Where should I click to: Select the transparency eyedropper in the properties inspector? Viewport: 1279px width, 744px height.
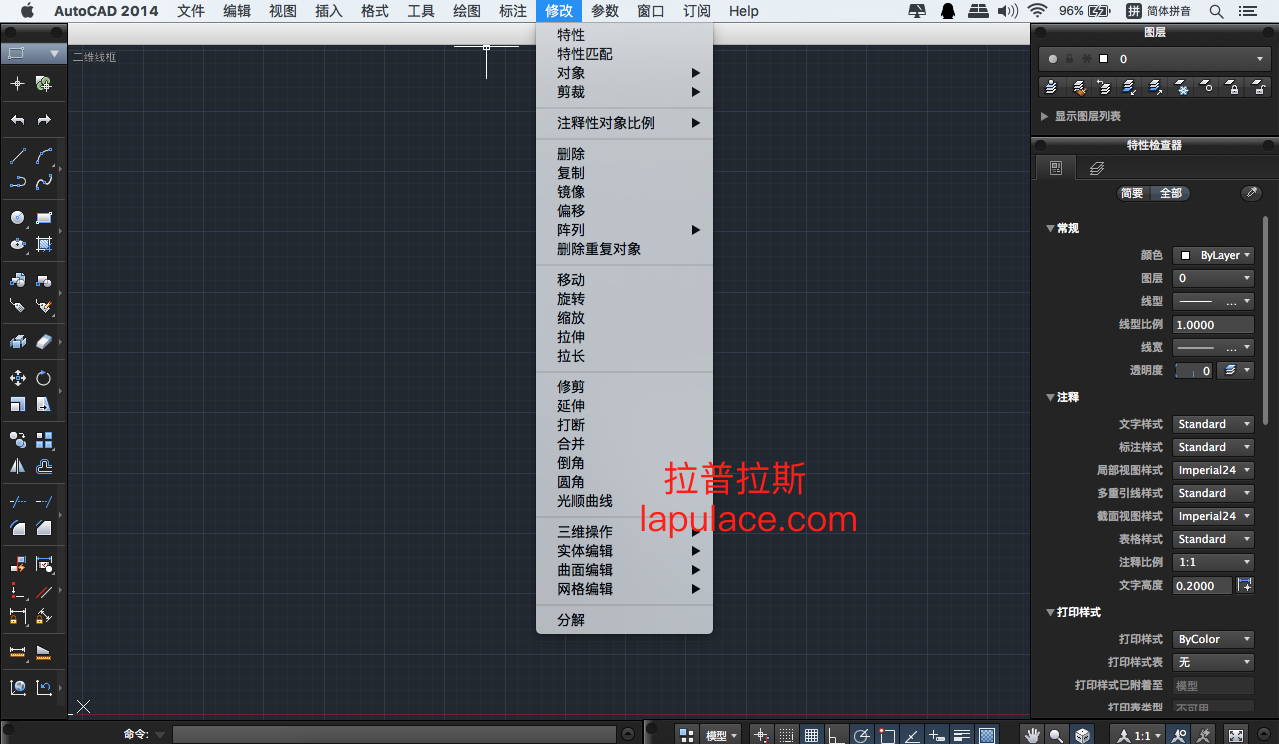pyautogui.click(x=1250, y=193)
